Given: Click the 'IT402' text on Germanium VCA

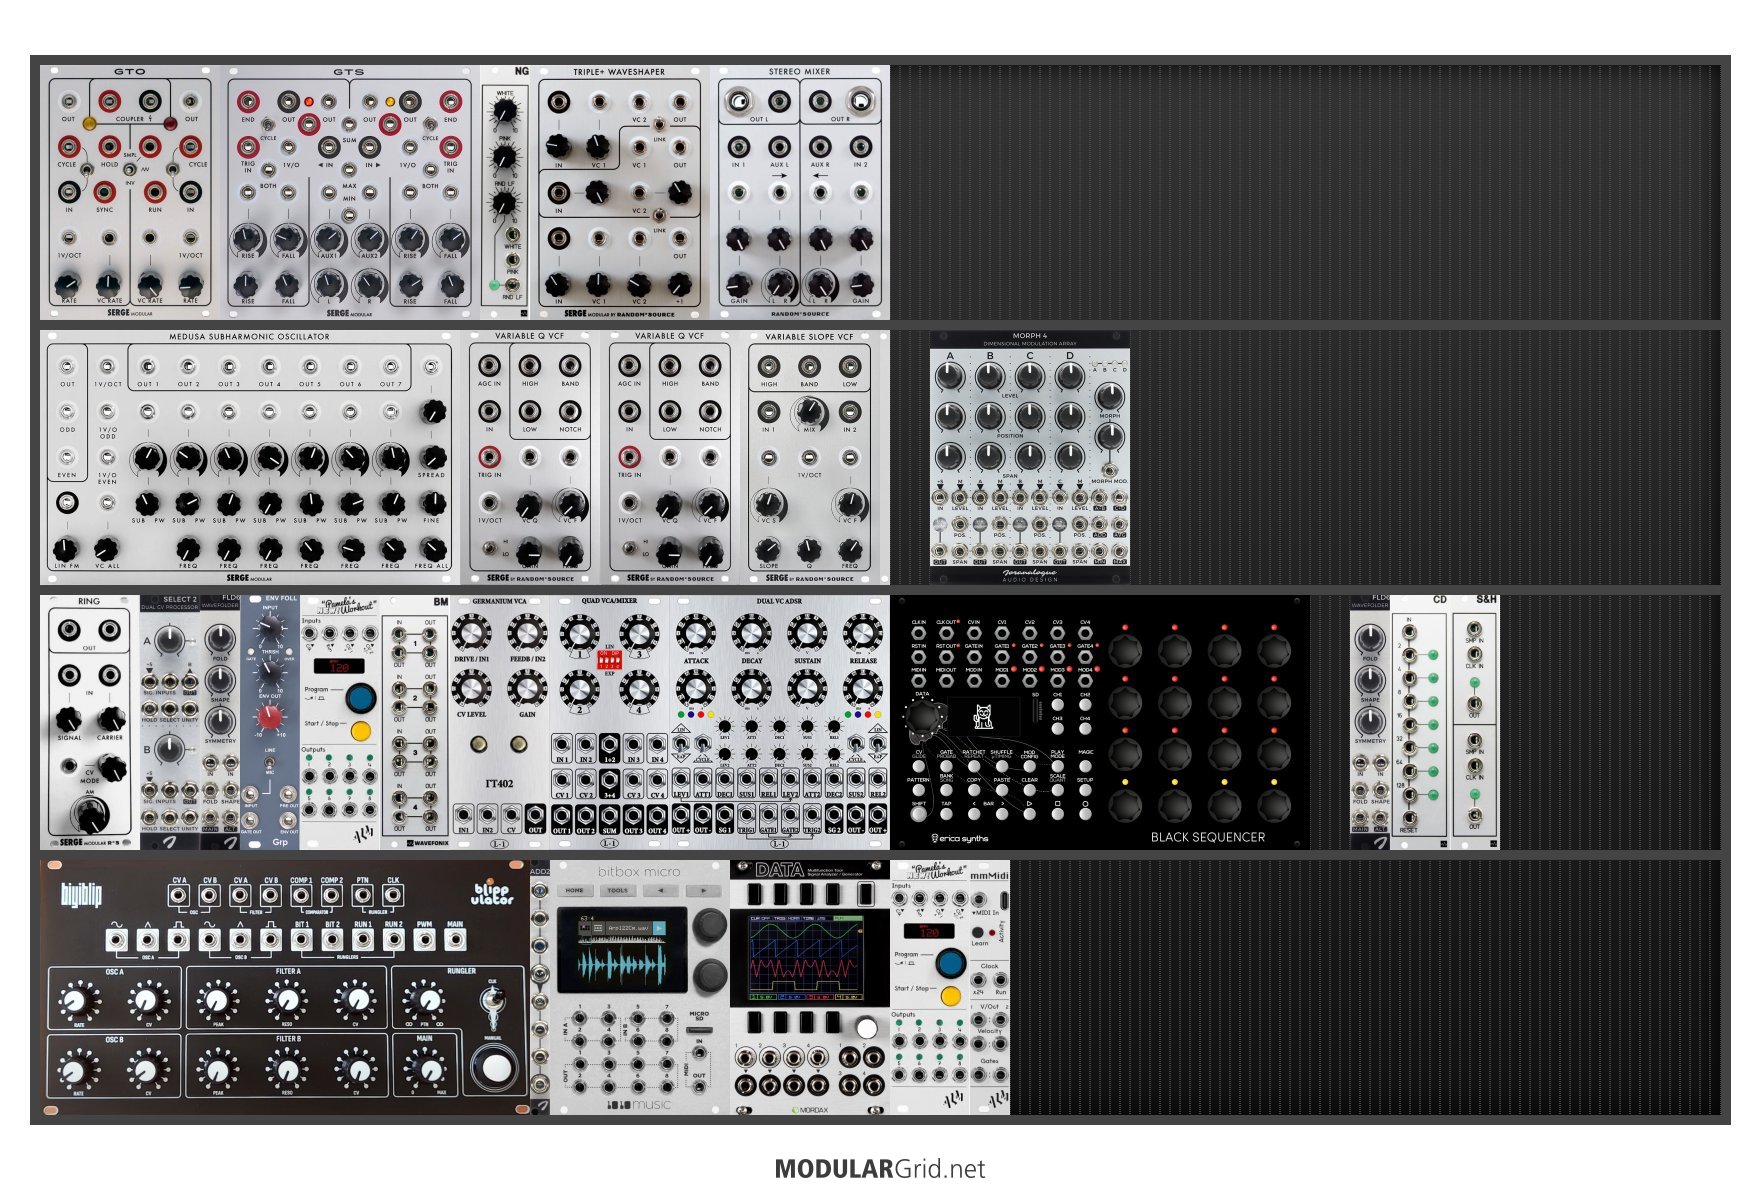Looking at the screenshot, I should (x=498, y=783).
